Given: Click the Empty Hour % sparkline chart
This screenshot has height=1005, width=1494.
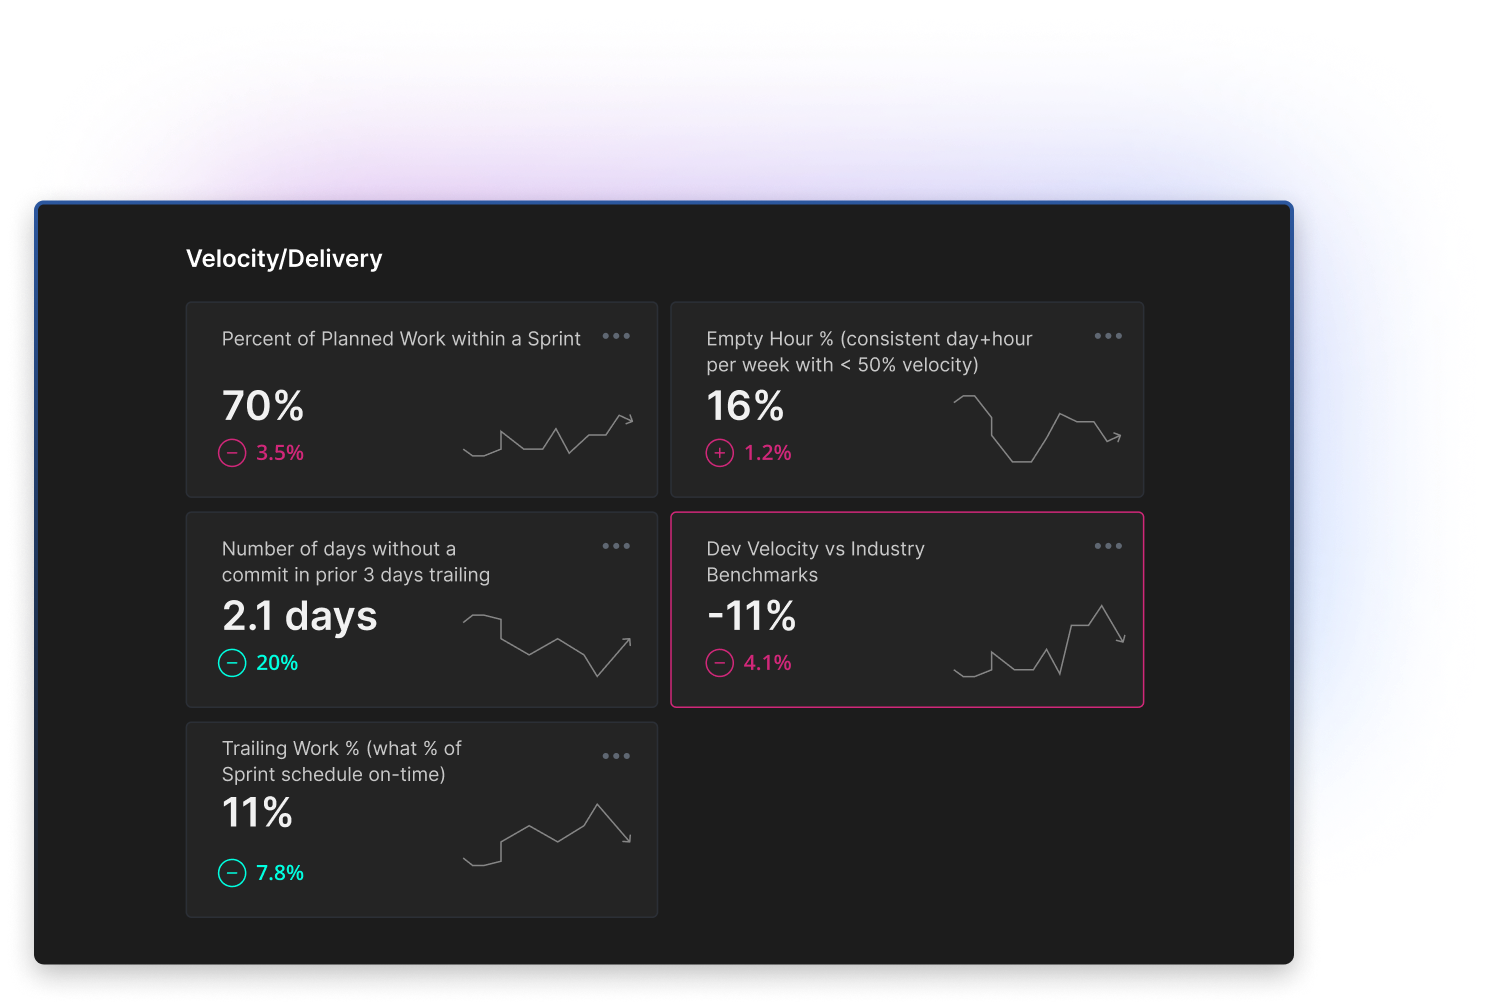Looking at the screenshot, I should click(x=1037, y=428).
